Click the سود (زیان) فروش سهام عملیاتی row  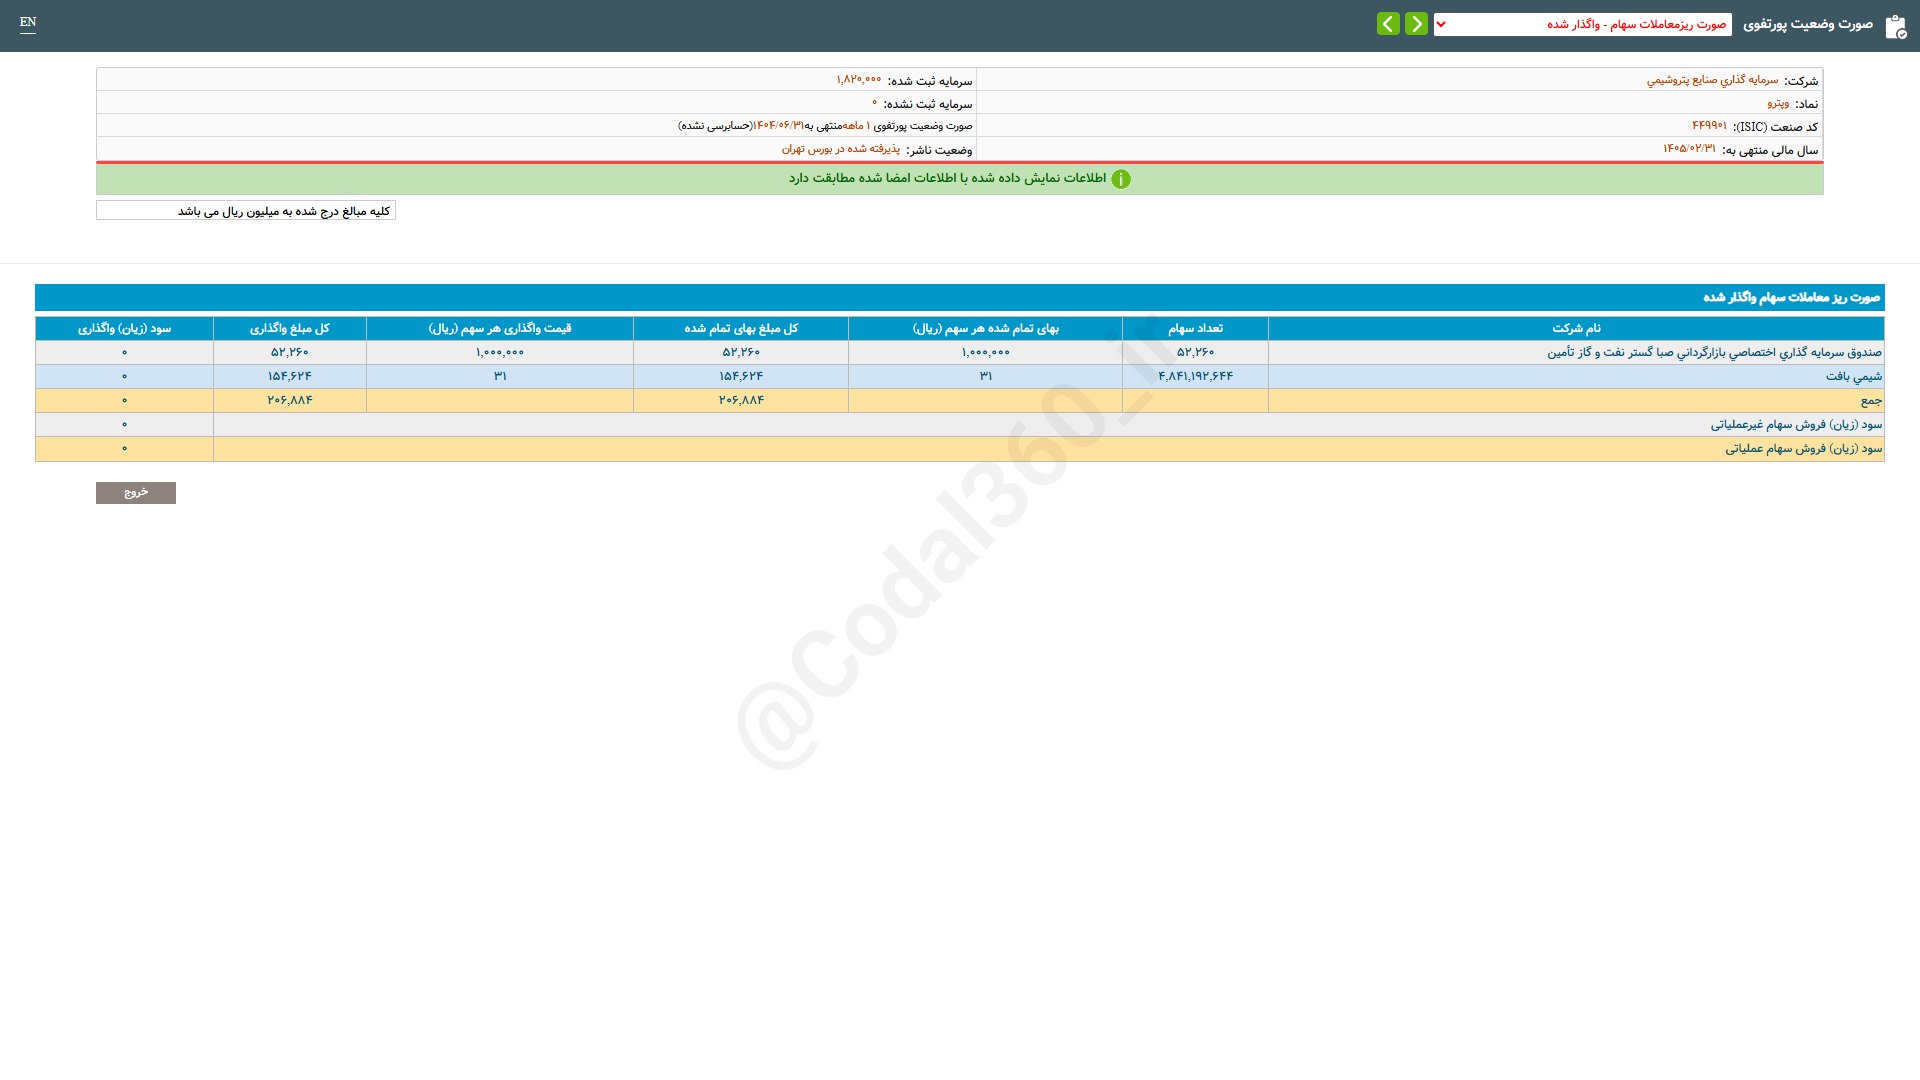tap(1803, 448)
